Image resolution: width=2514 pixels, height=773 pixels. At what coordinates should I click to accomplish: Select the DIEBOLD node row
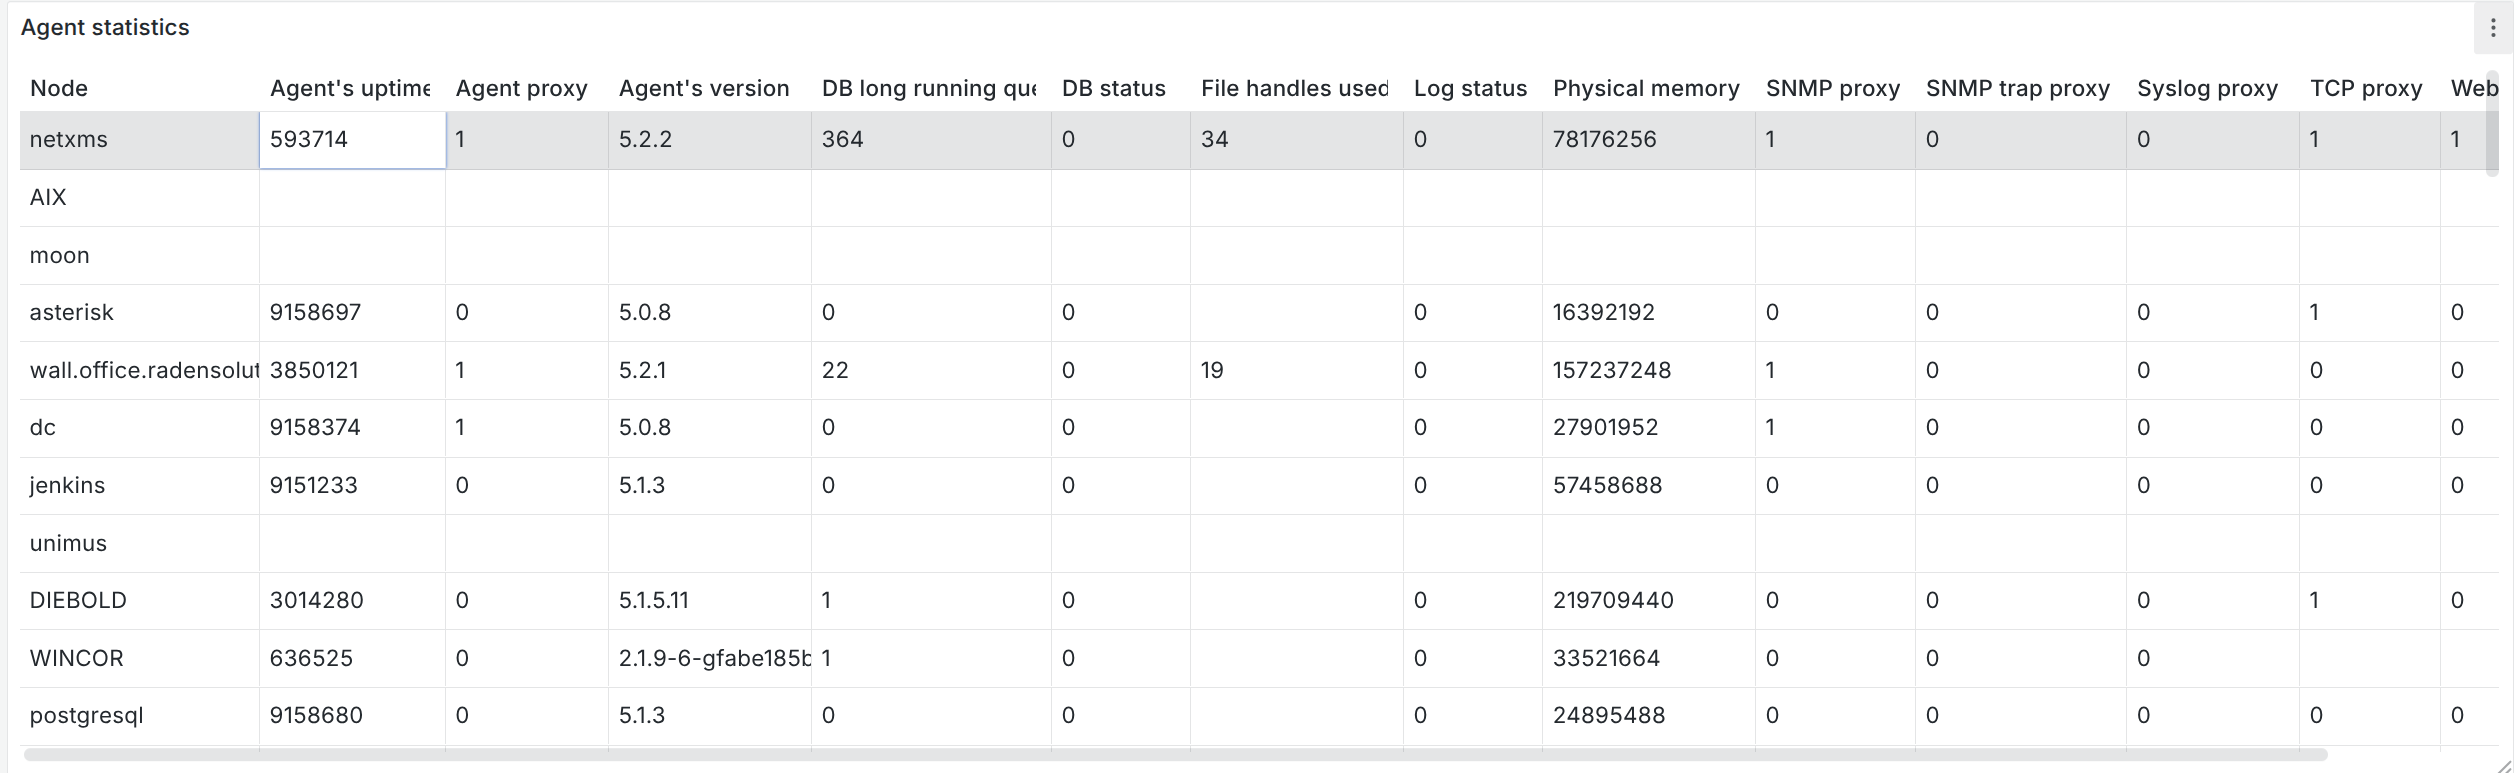tap(1259, 601)
